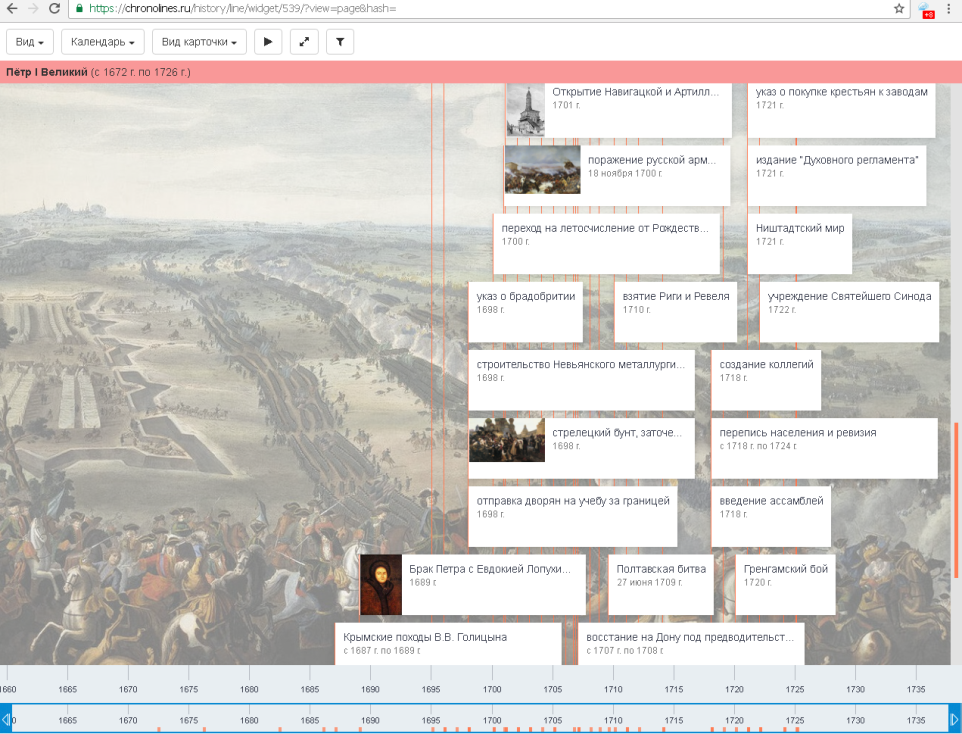This screenshot has height=734, width=962.
Task: Open the отправка дворян на учебу за границей card
Action: (x=573, y=516)
